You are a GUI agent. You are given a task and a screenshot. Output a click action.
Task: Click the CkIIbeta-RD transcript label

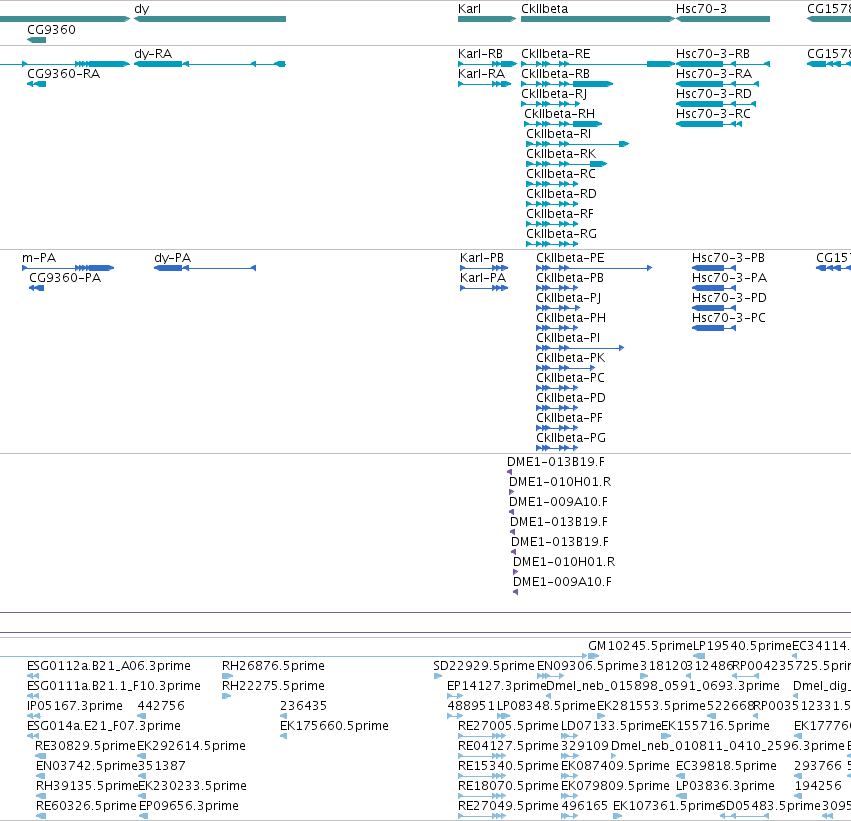point(561,194)
